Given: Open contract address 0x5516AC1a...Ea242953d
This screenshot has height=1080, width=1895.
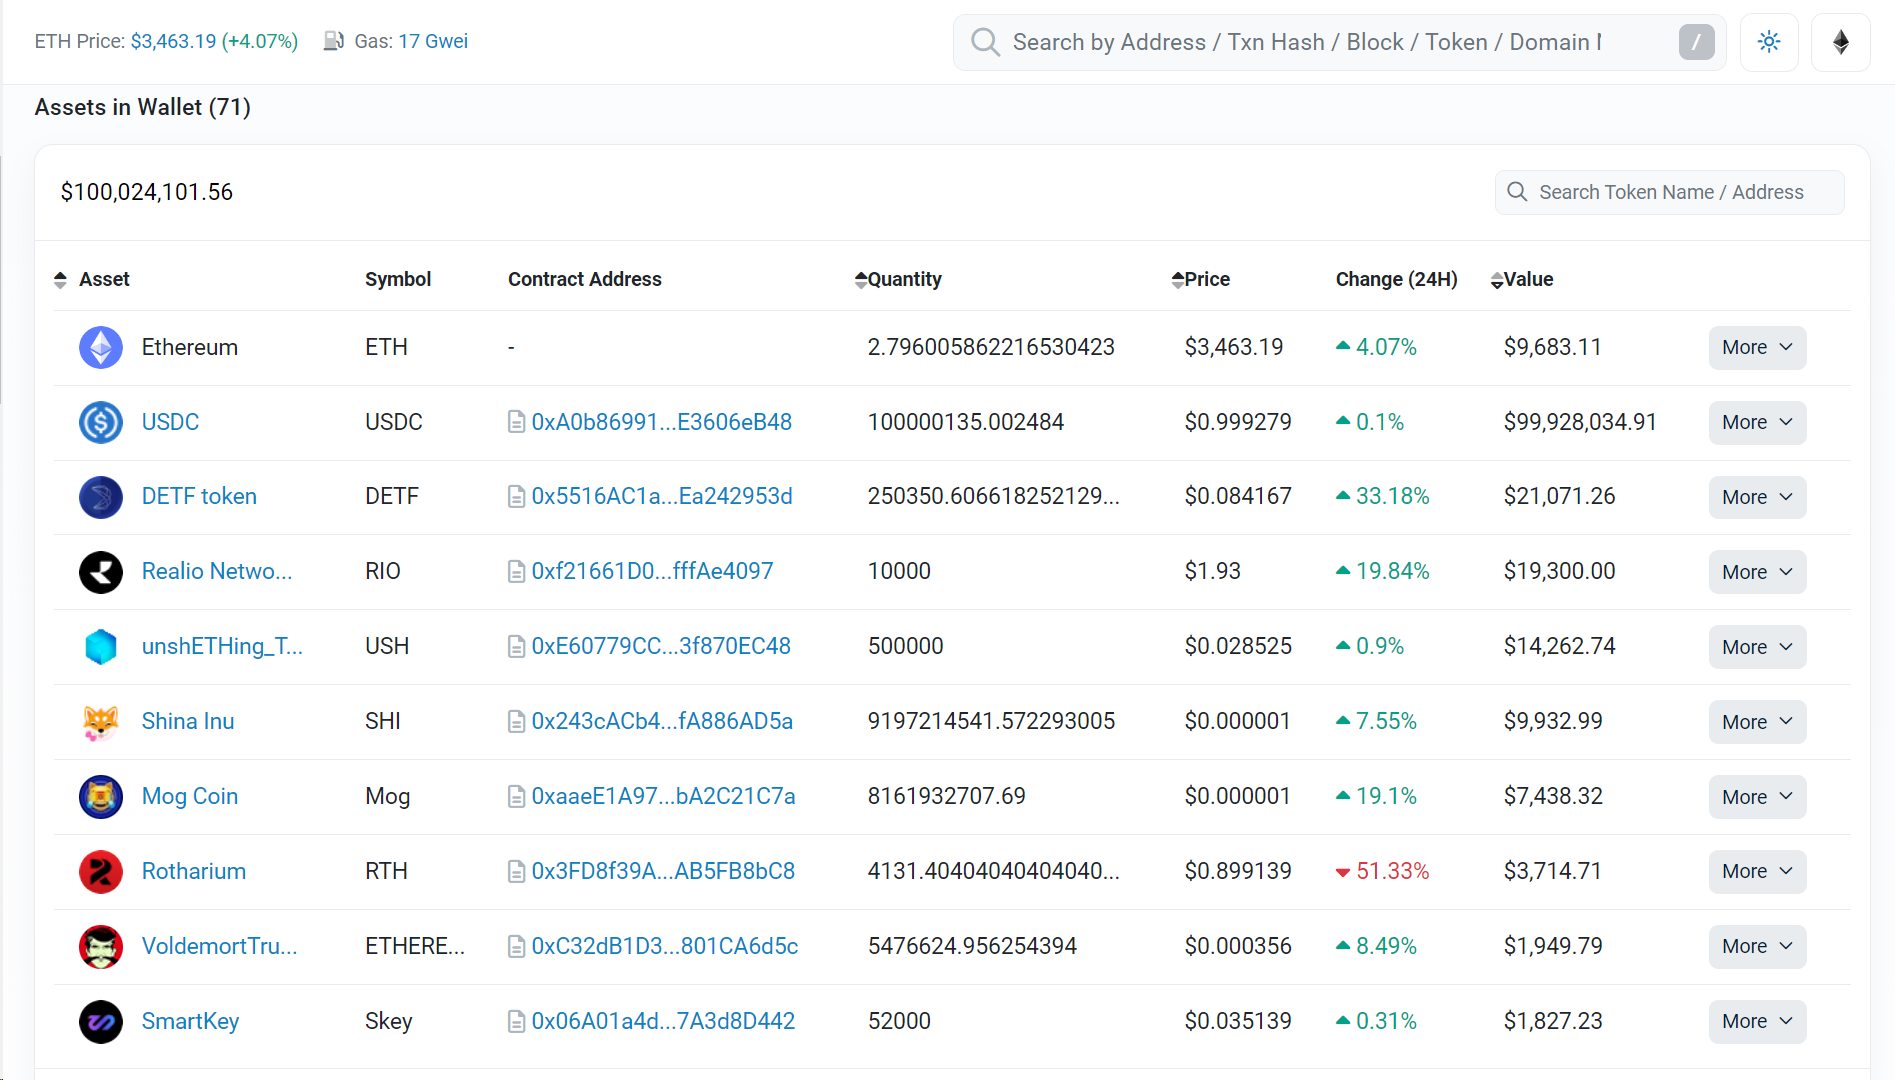Looking at the screenshot, I should tap(662, 497).
